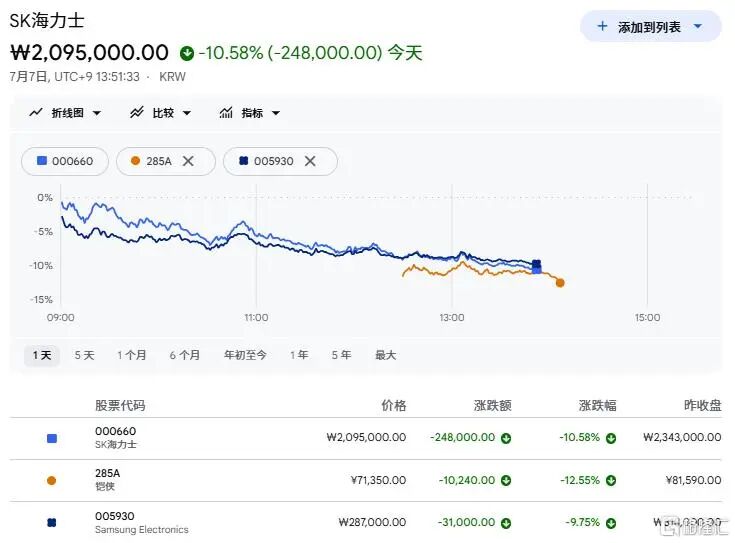Click the plus icon in add-to-list button
Viewport: 735px width, 543px height.
[x=602, y=26]
